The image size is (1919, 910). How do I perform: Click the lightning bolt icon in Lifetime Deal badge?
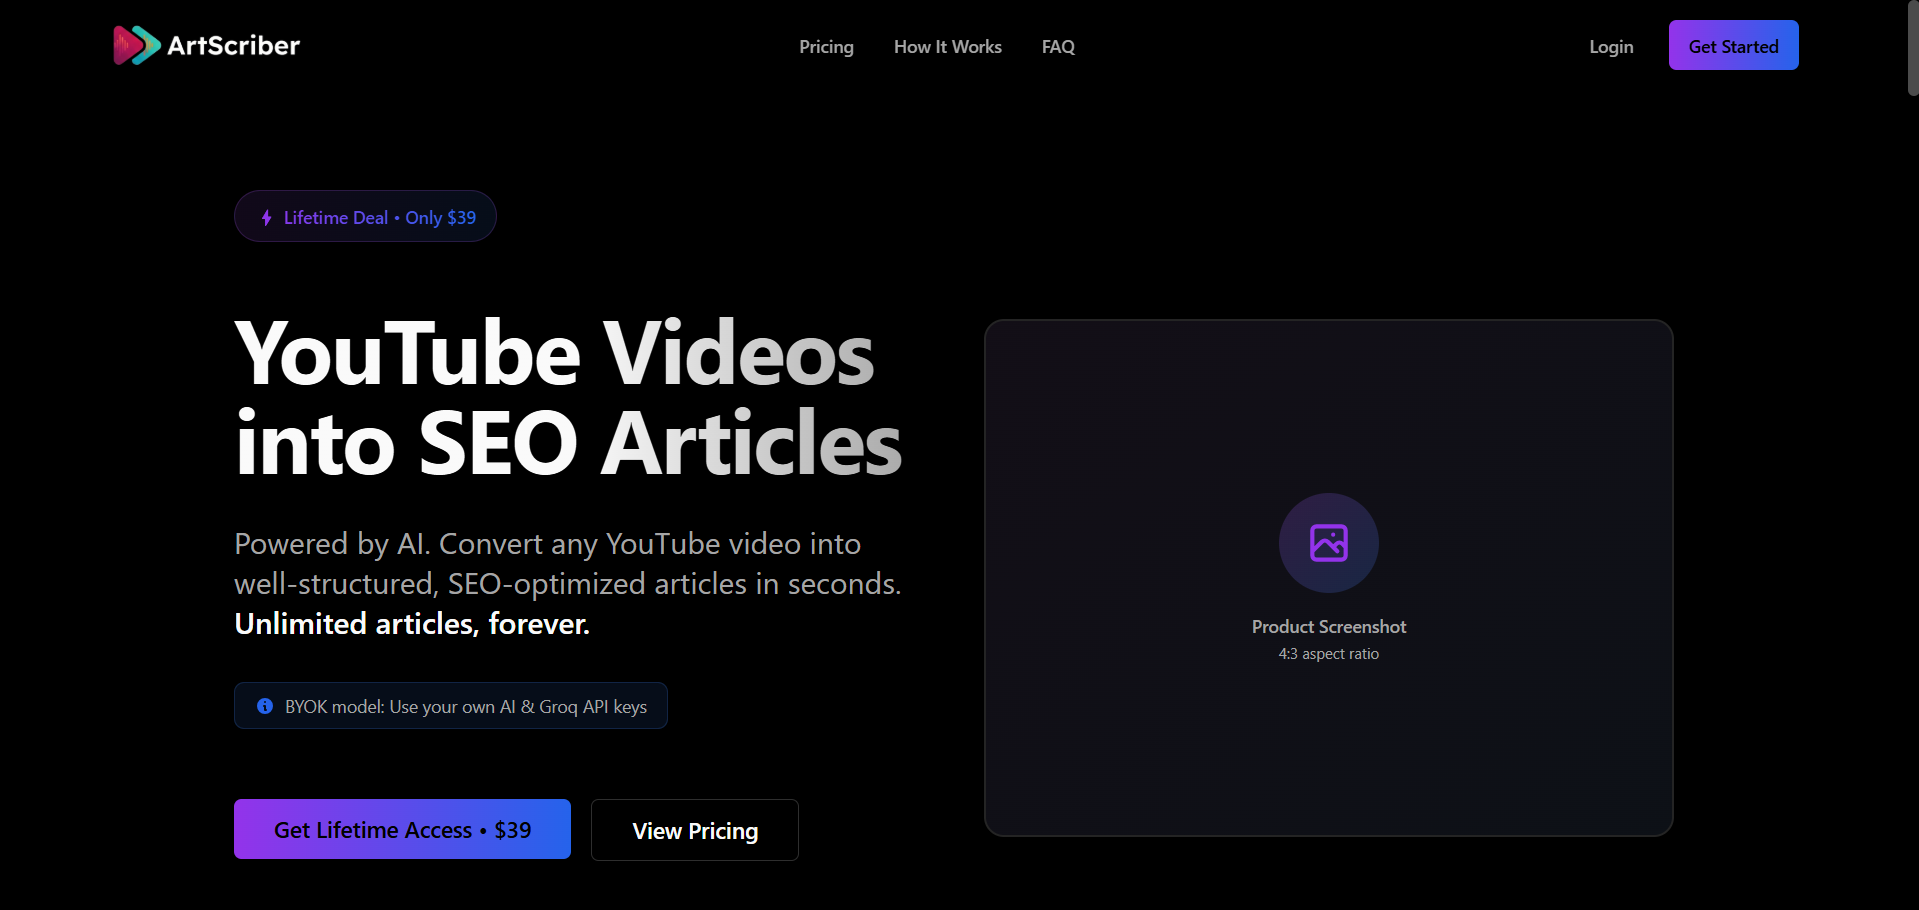267,217
